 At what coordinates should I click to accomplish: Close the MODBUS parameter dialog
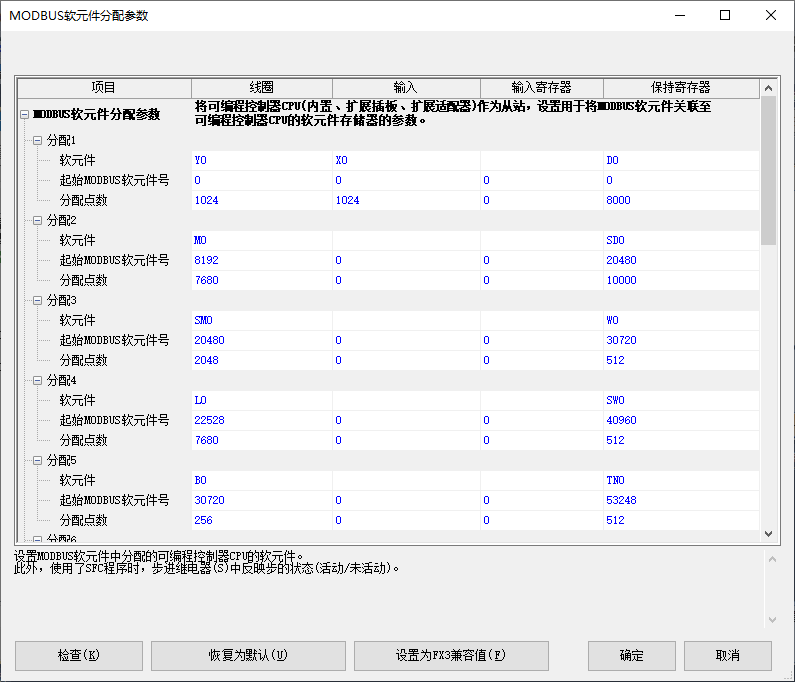point(771,15)
